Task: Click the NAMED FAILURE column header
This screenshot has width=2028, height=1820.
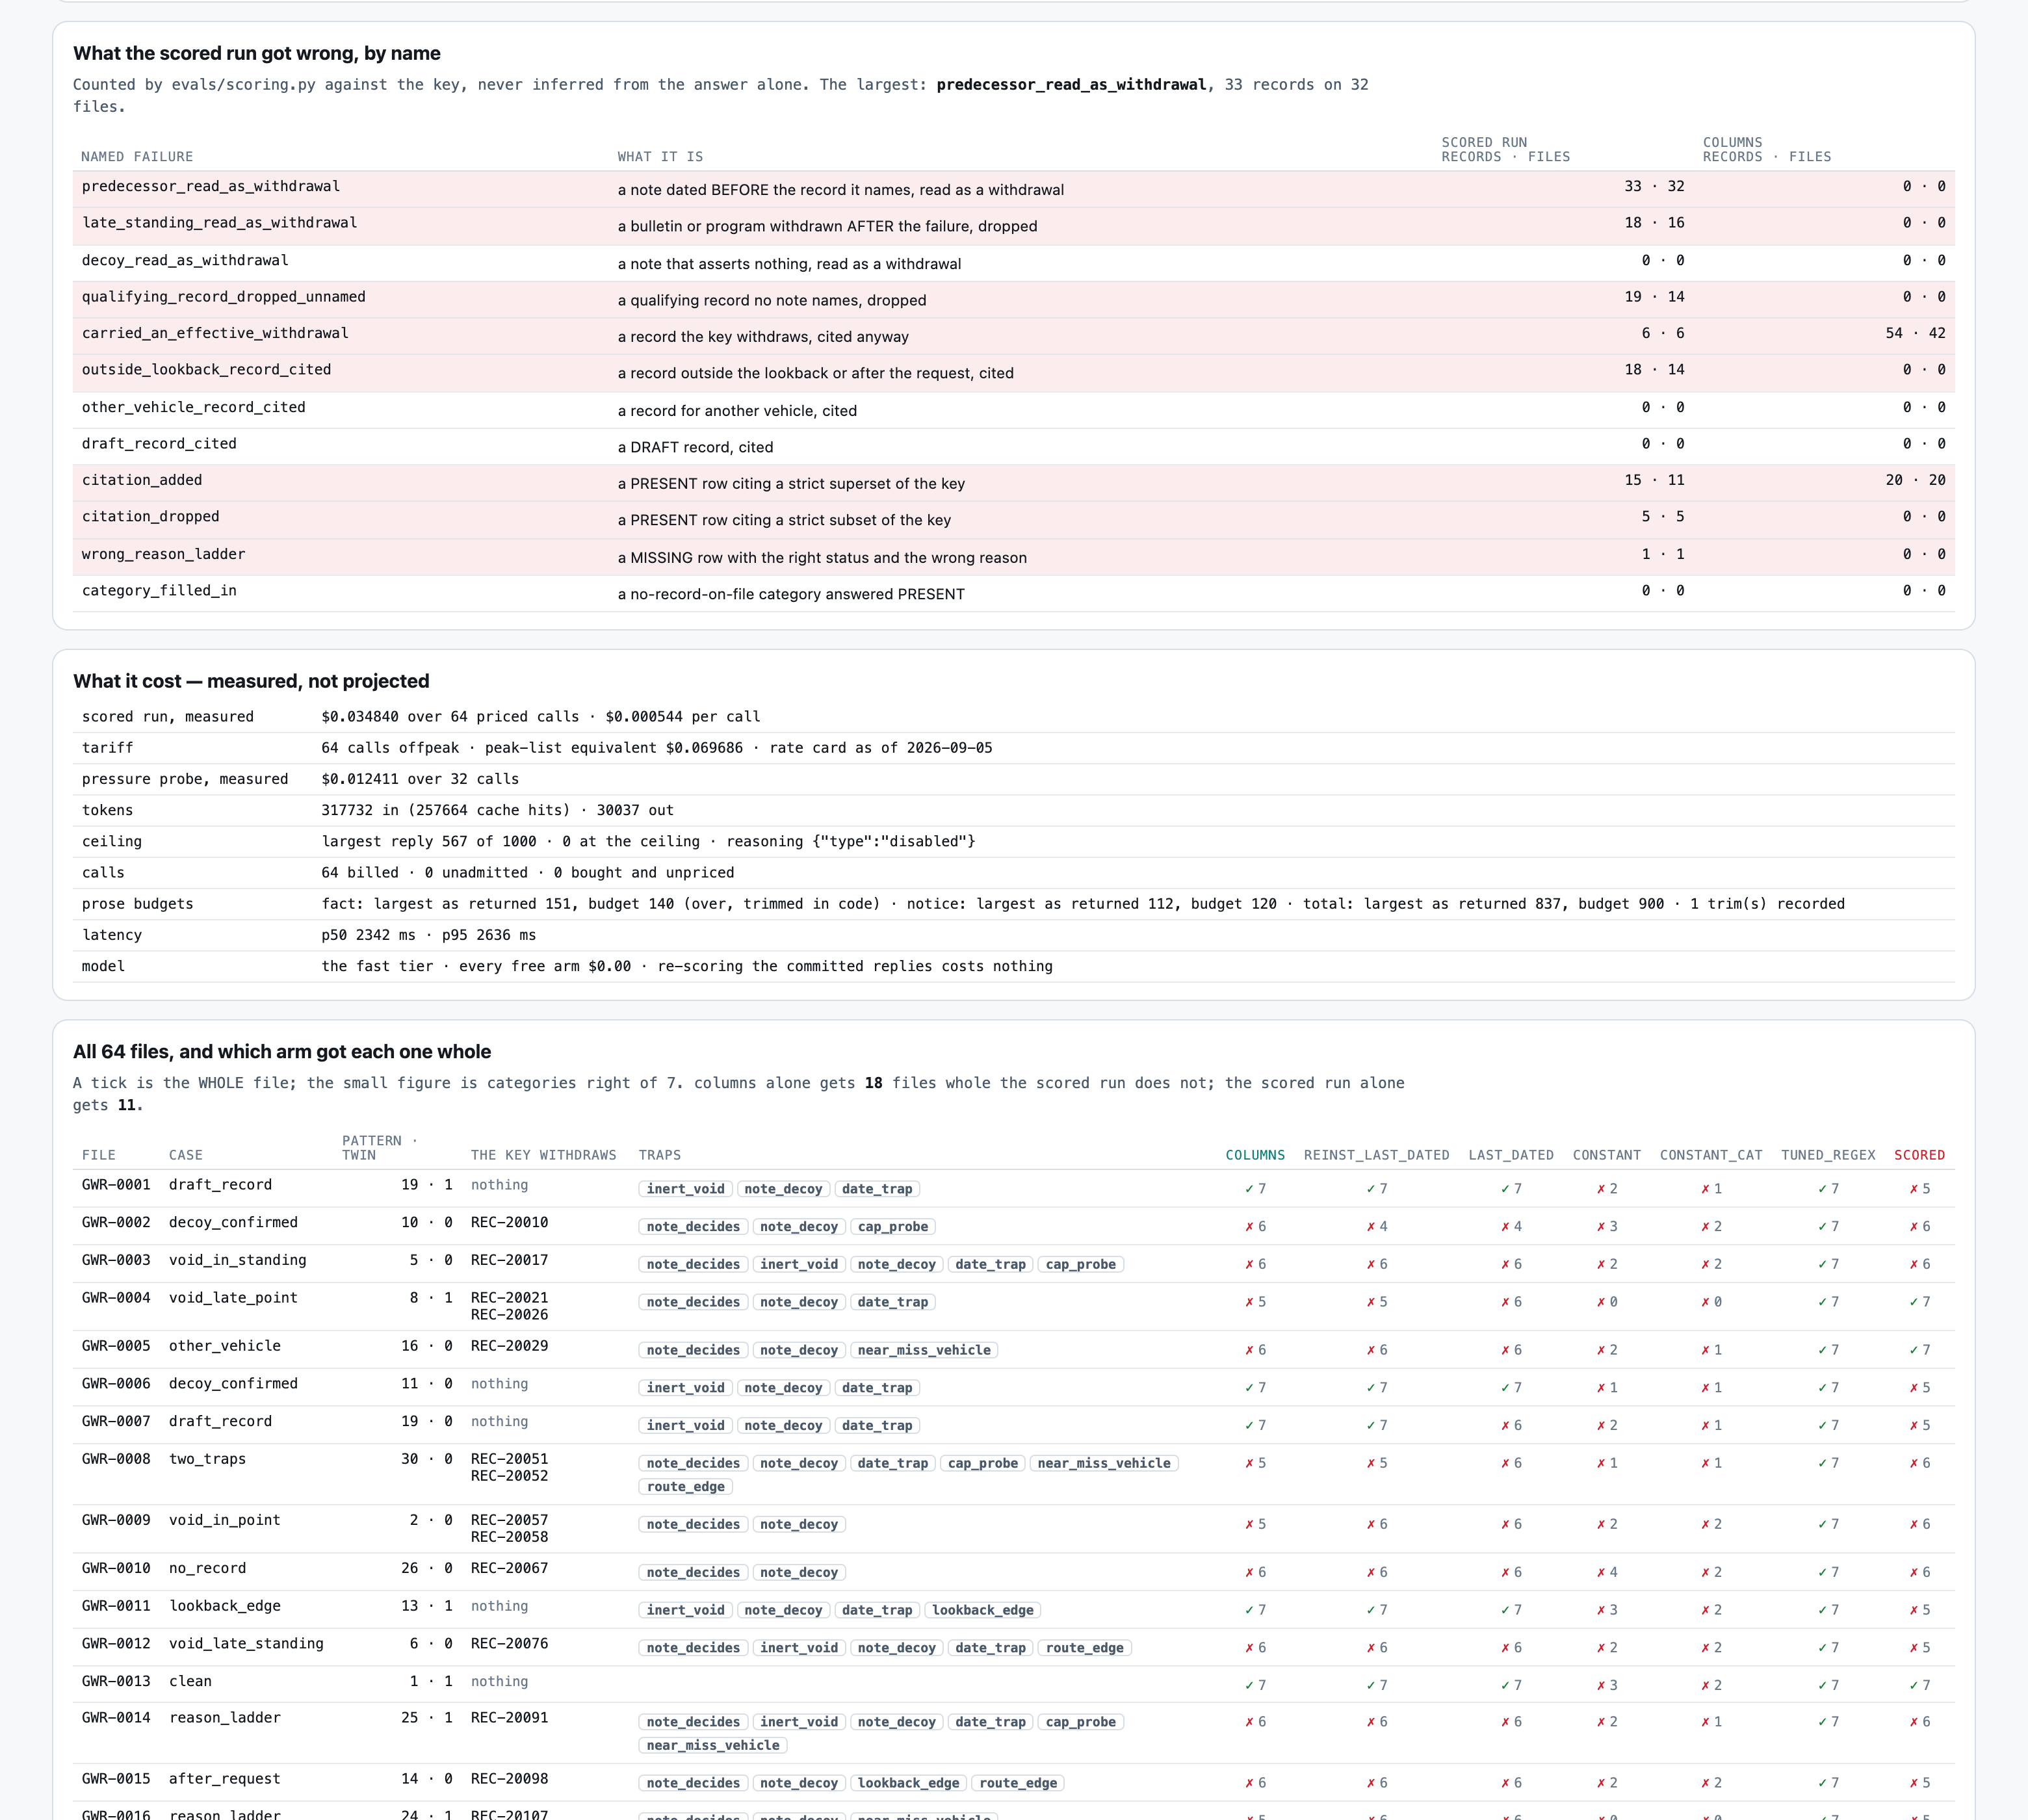Action: (x=137, y=157)
